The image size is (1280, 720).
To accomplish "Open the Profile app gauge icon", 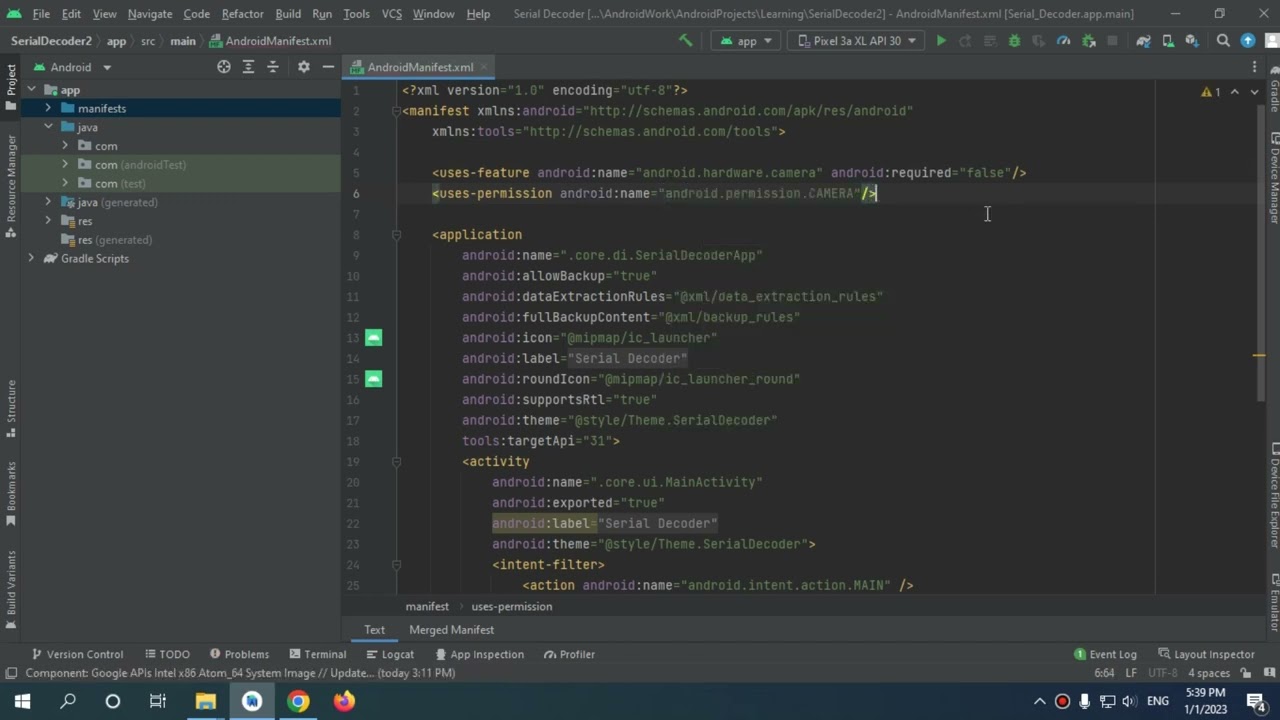I will [x=1063, y=41].
